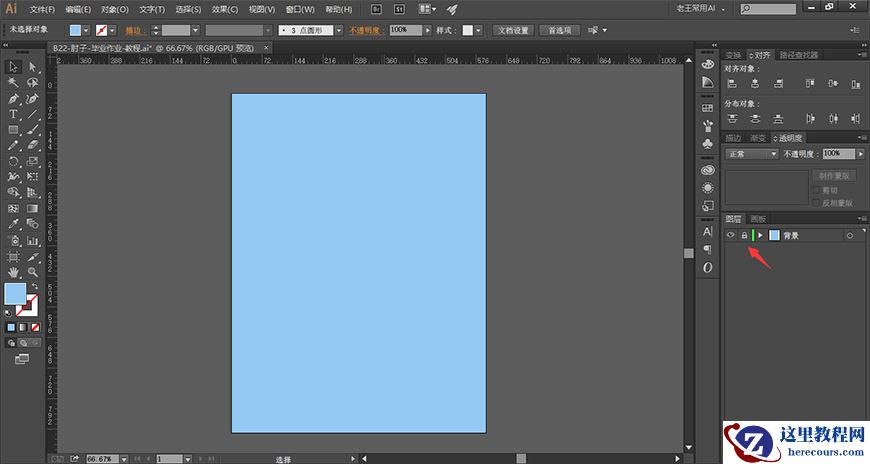Click the 文档设置 button
The image size is (870, 464).
514,30
